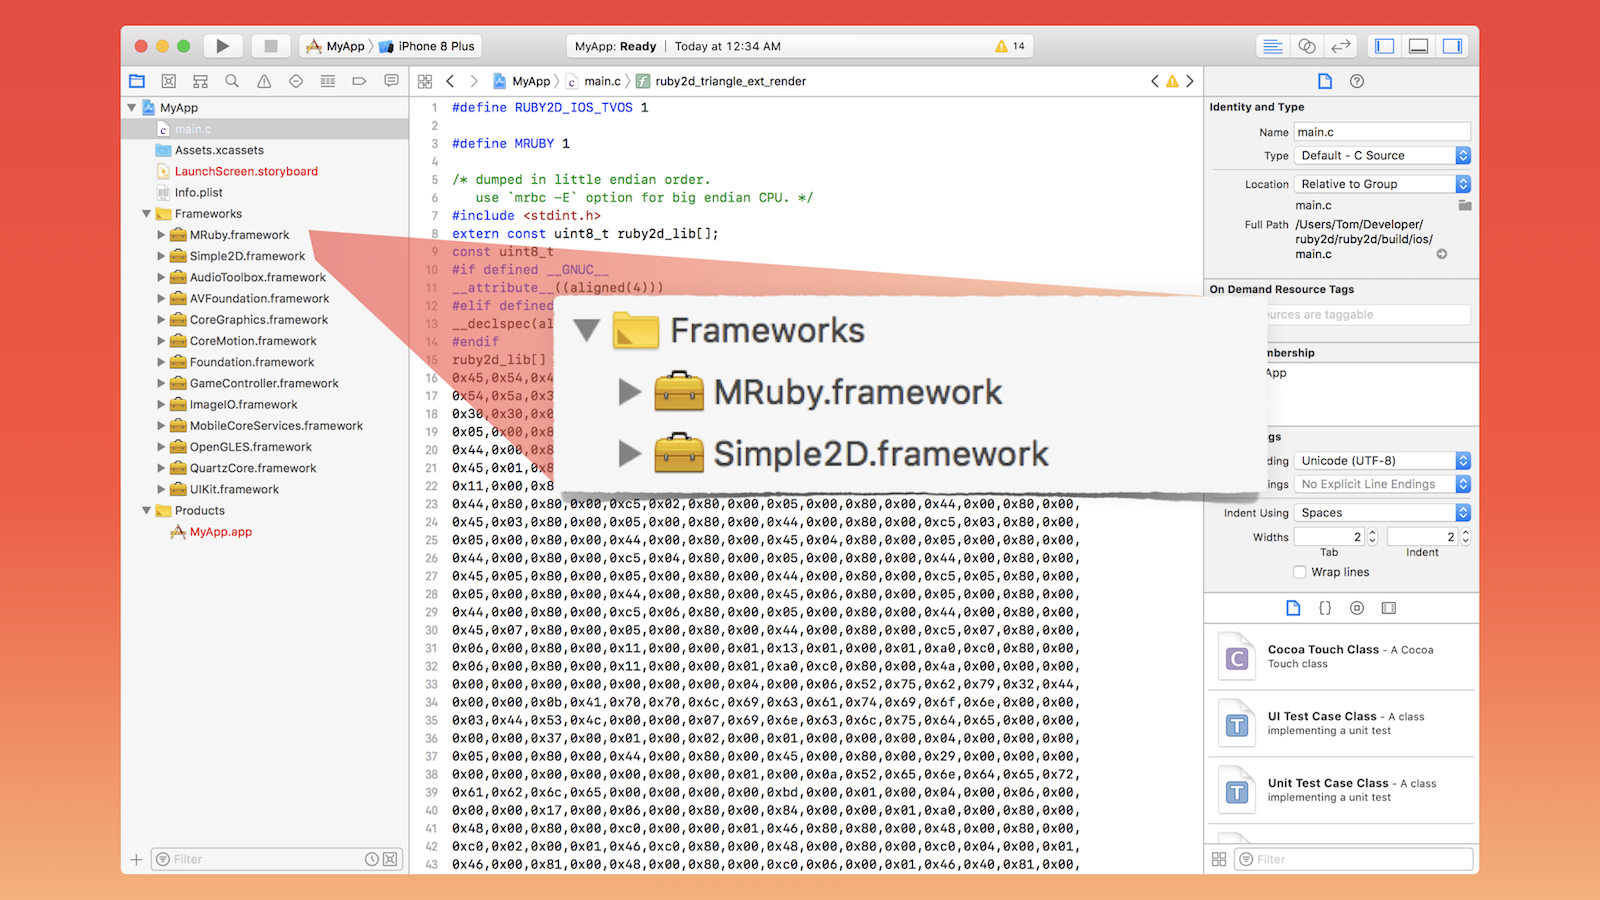The width and height of the screenshot is (1600, 900).
Task: Open the related items grid menu
Action: point(425,81)
